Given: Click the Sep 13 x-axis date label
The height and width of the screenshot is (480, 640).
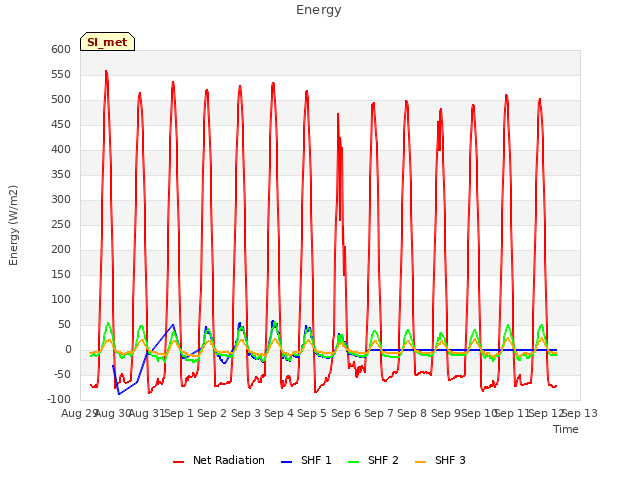Looking at the screenshot, I should [x=580, y=413].
